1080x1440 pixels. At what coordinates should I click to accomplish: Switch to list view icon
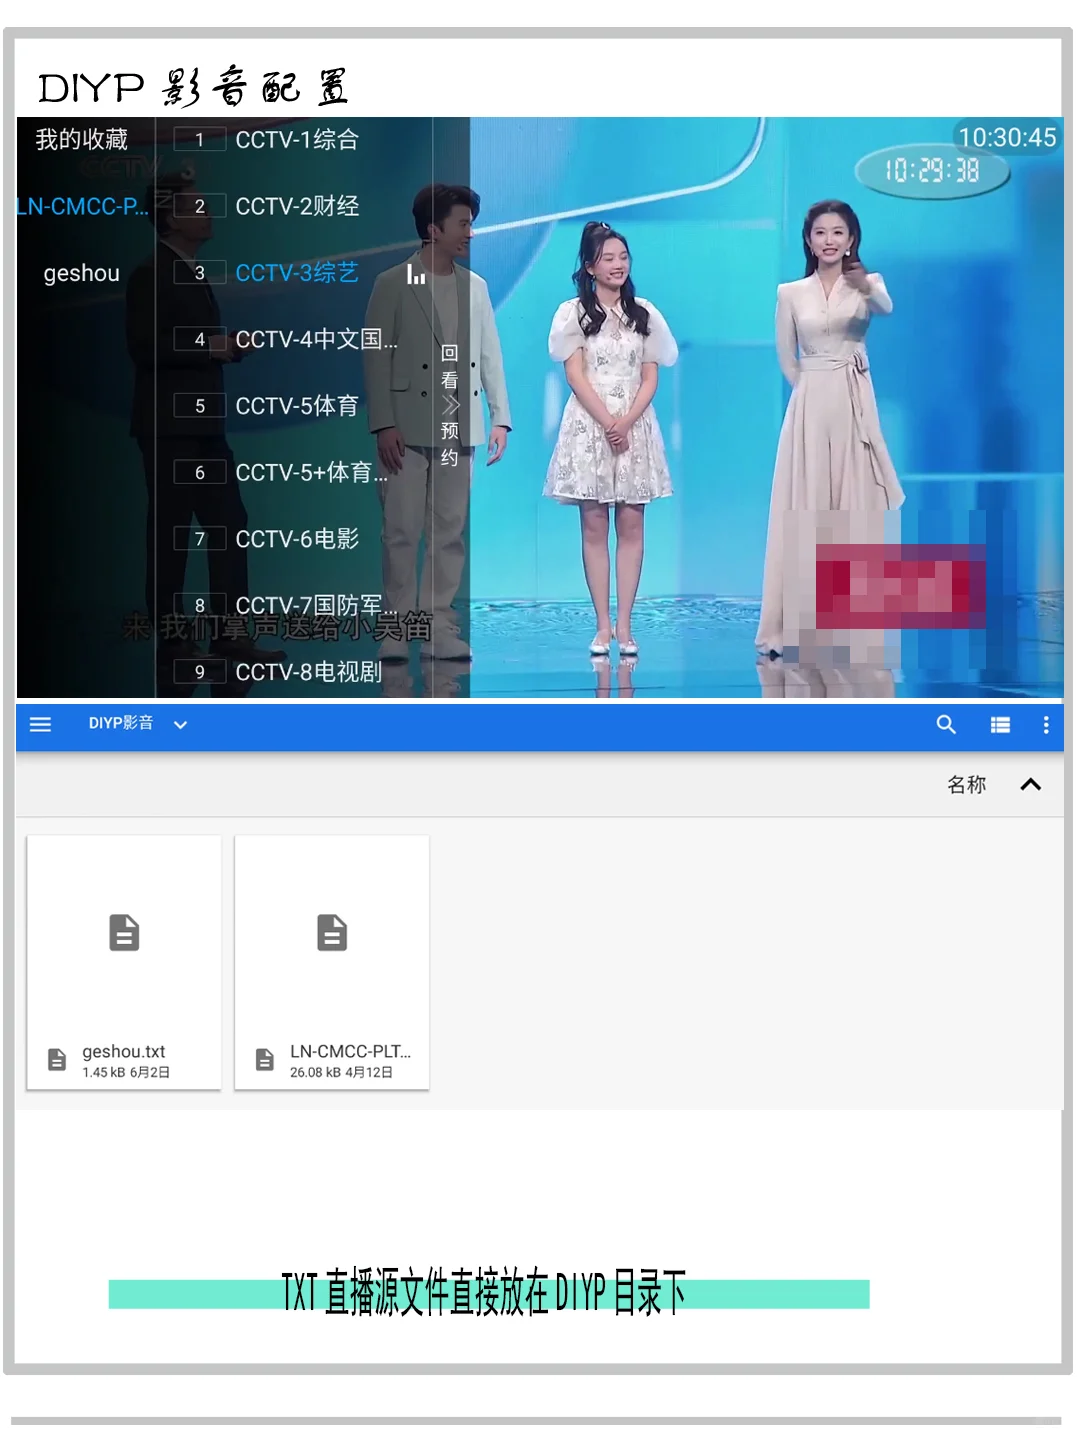pyautogui.click(x=1000, y=725)
